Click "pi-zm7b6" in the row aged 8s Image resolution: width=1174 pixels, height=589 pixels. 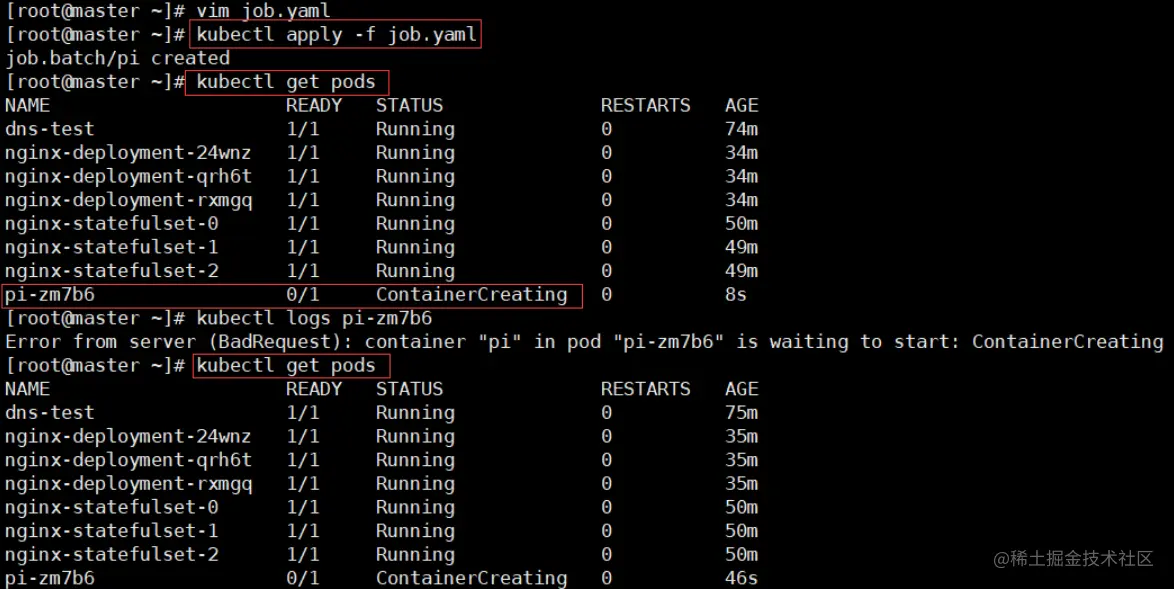[49, 295]
